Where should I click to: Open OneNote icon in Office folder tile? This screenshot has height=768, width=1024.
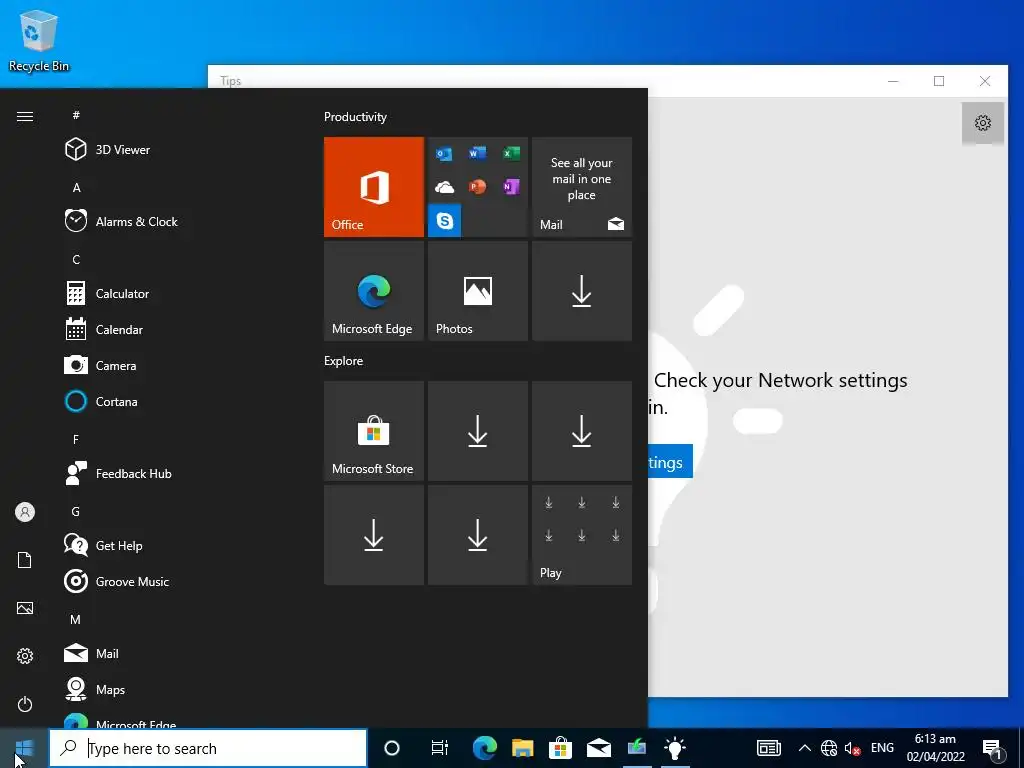[511, 187]
